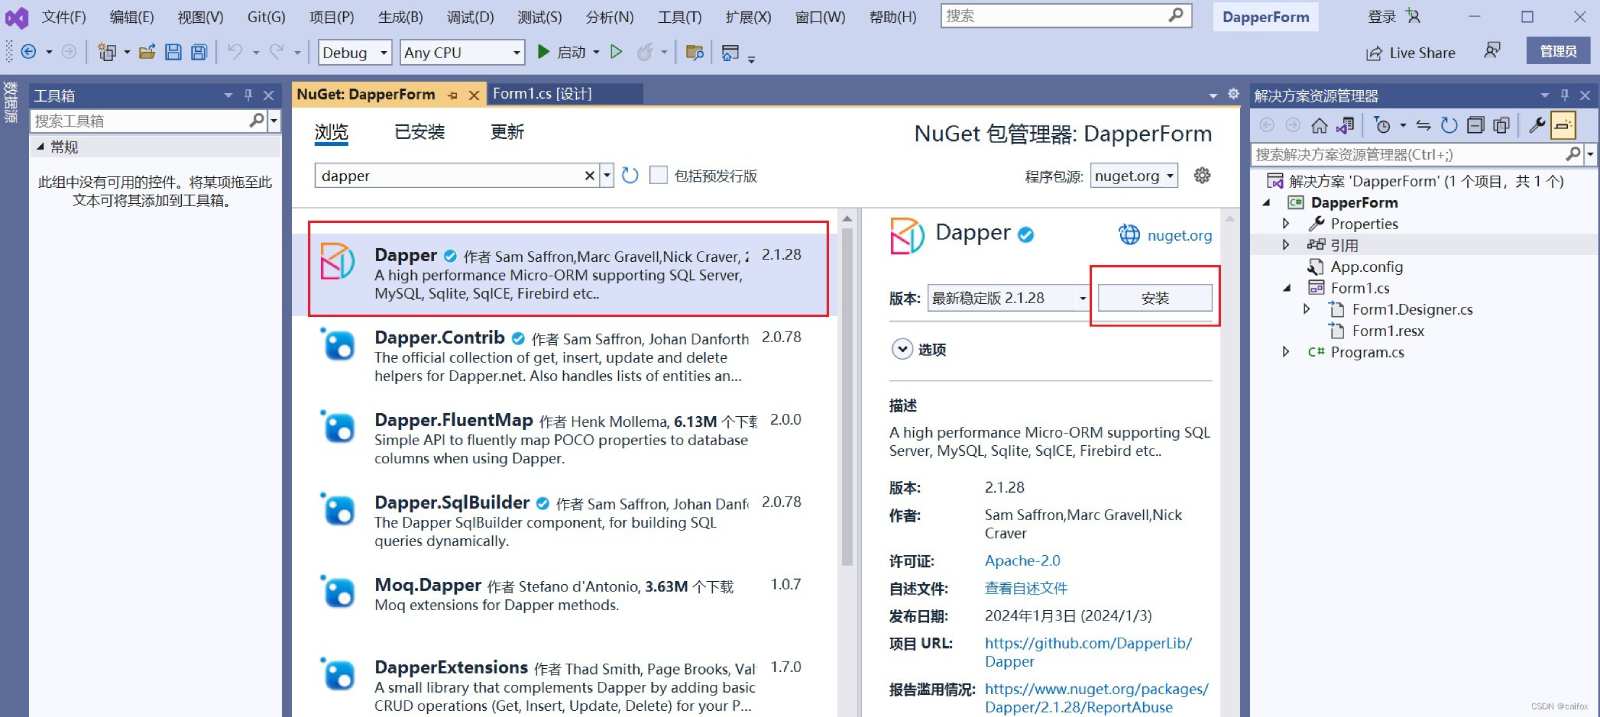
Task: Switch to the 更新 updates tab
Action: [x=507, y=132]
